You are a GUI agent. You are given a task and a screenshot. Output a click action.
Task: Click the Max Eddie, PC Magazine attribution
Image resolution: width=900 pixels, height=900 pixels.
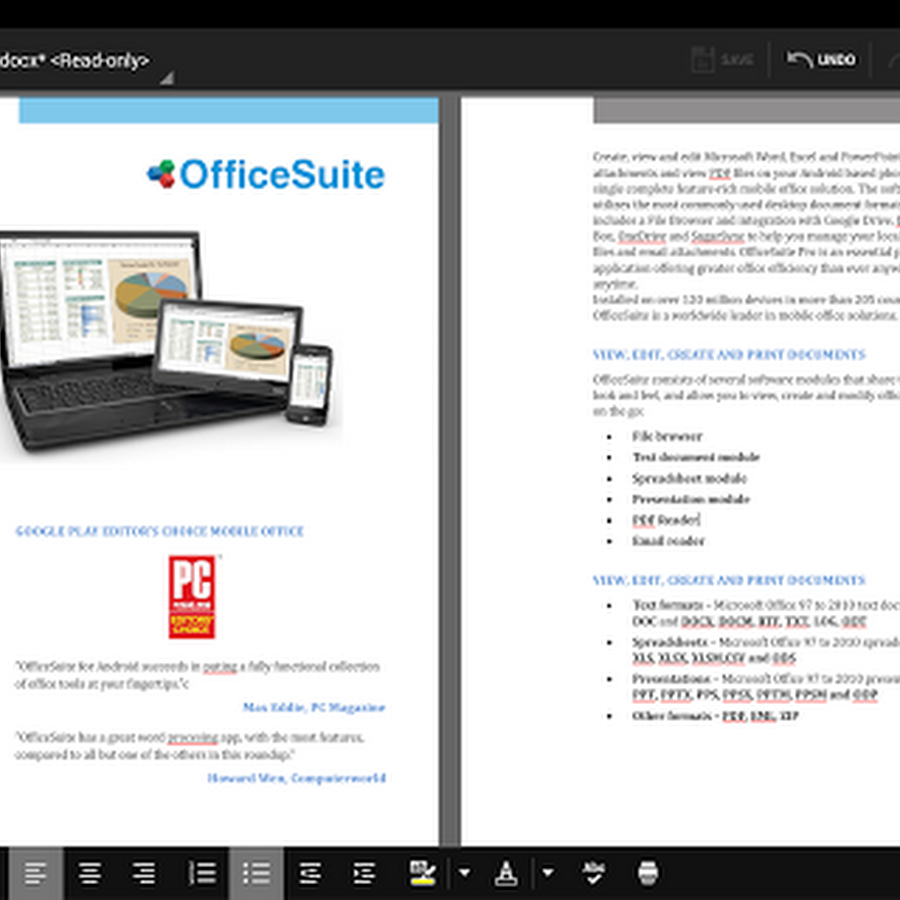click(x=313, y=707)
